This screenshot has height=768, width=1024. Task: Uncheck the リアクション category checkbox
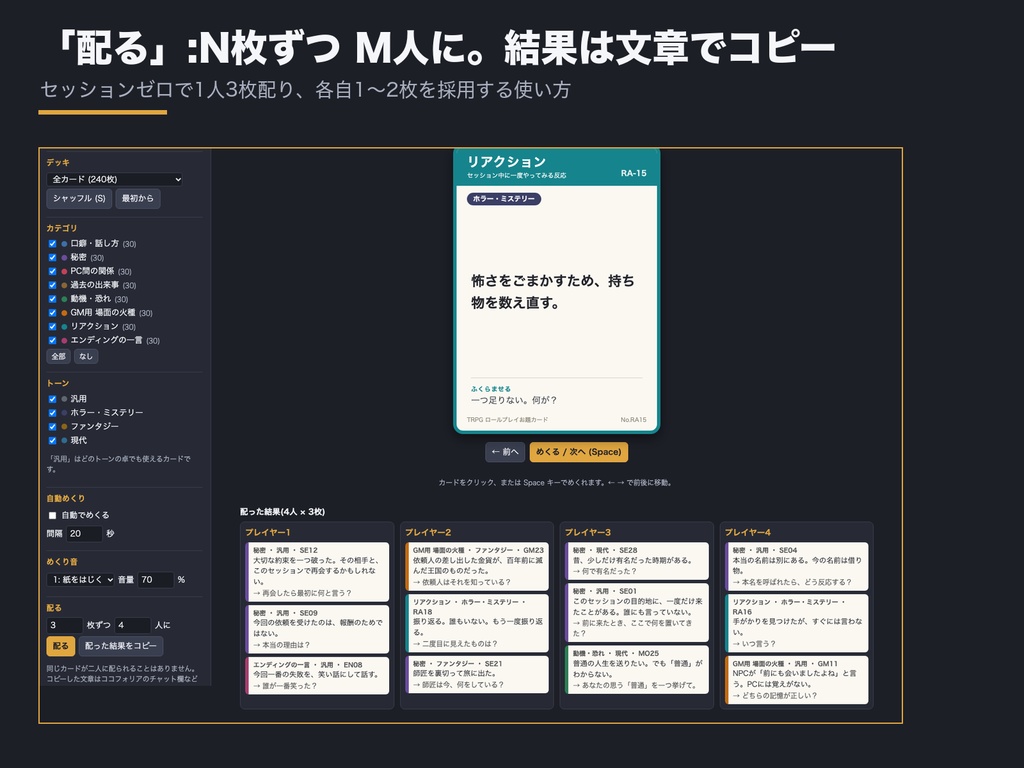52,327
